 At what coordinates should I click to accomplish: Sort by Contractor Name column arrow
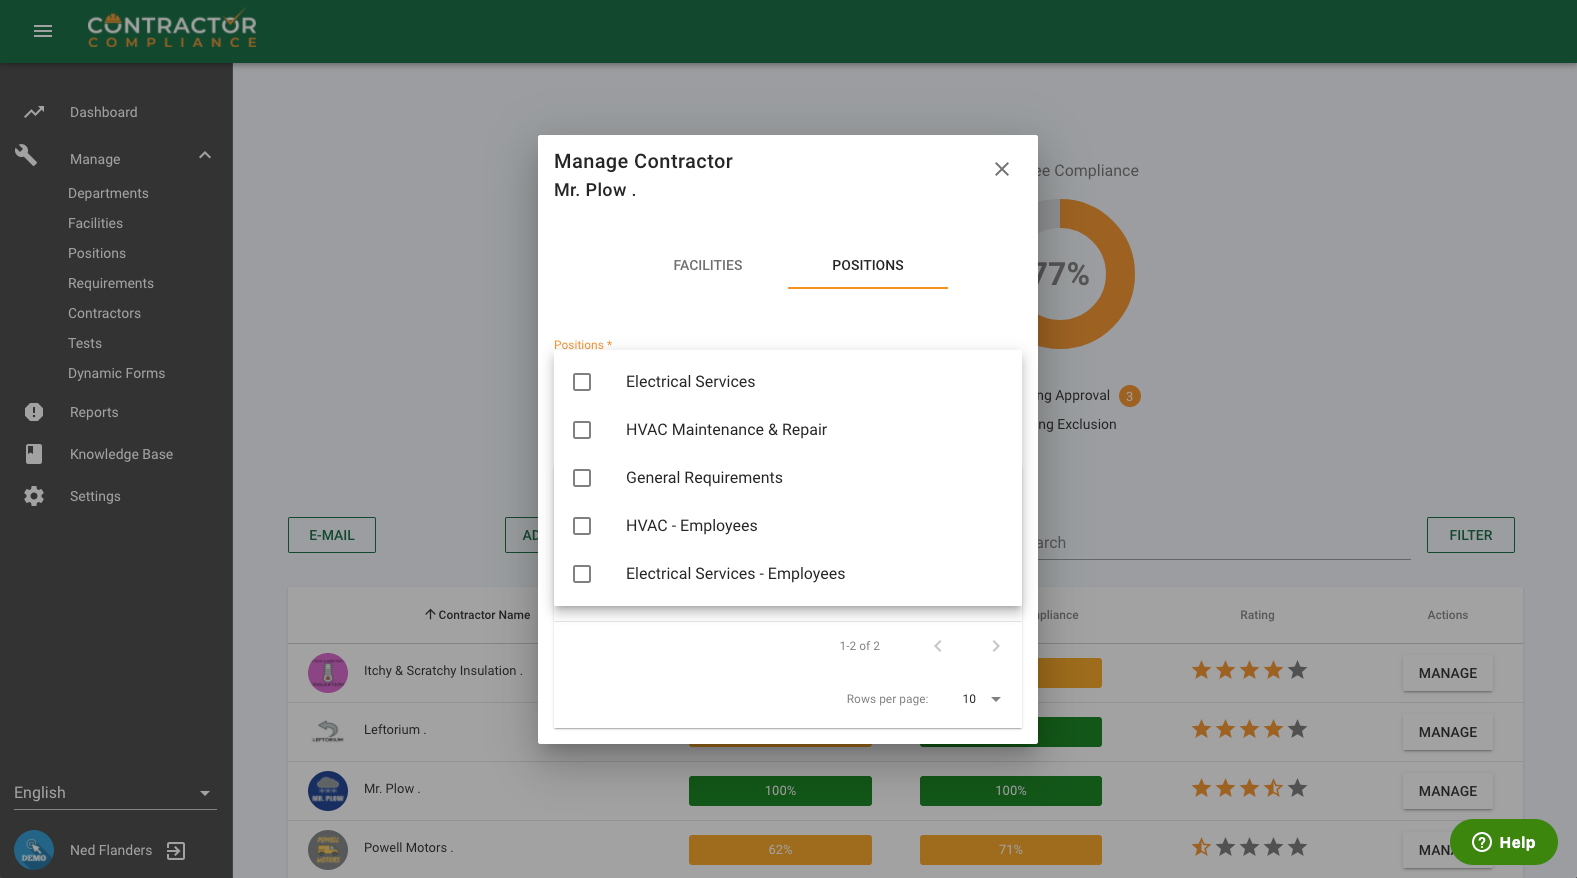tap(430, 614)
